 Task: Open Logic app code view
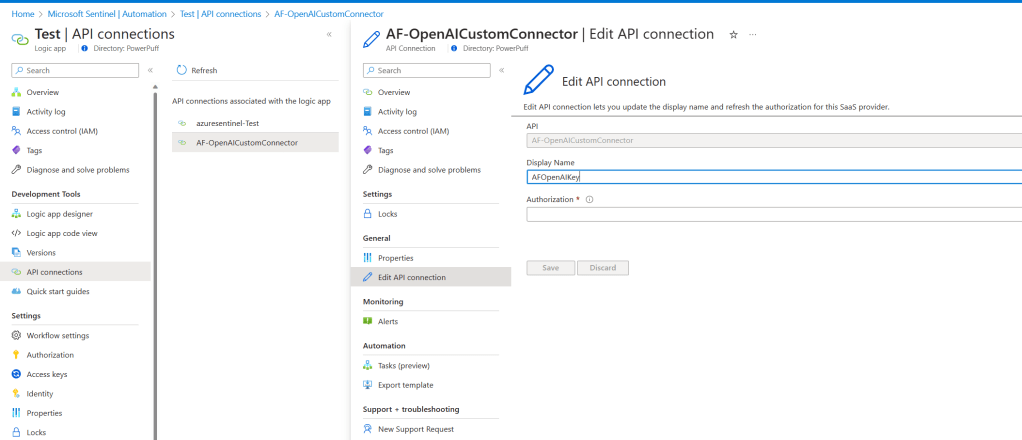tap(61, 233)
